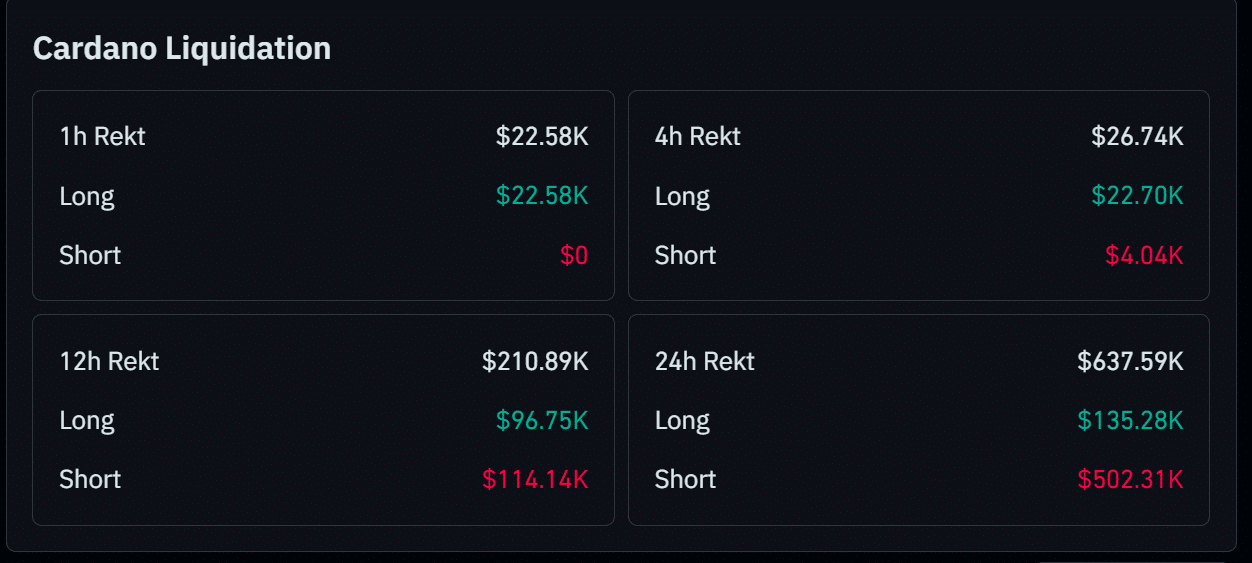Click the 4h Rekt label
1252x563 pixels.
(697, 136)
